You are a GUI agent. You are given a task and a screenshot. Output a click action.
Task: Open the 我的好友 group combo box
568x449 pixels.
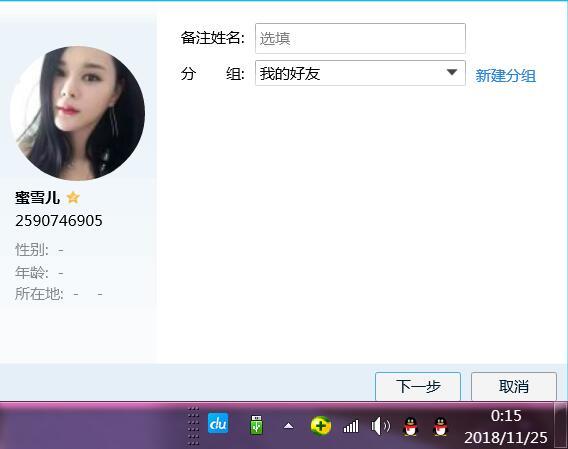(x=360, y=73)
